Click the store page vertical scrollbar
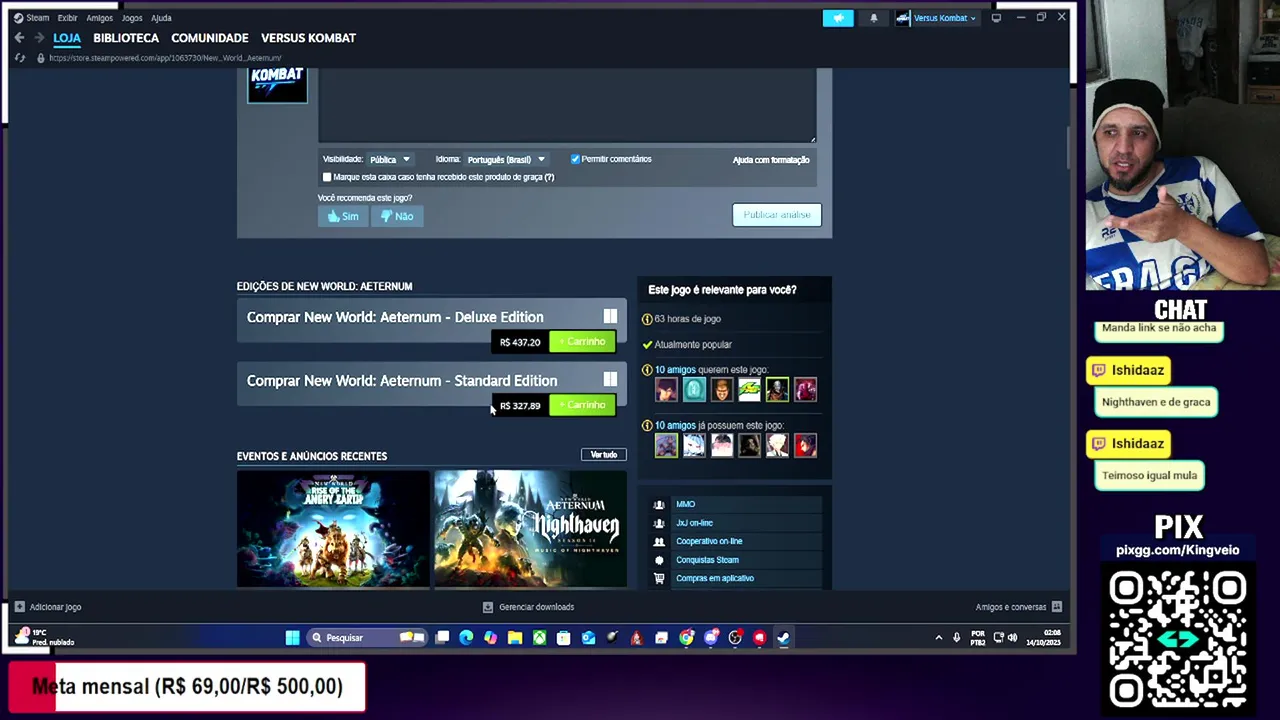 (x=1068, y=148)
